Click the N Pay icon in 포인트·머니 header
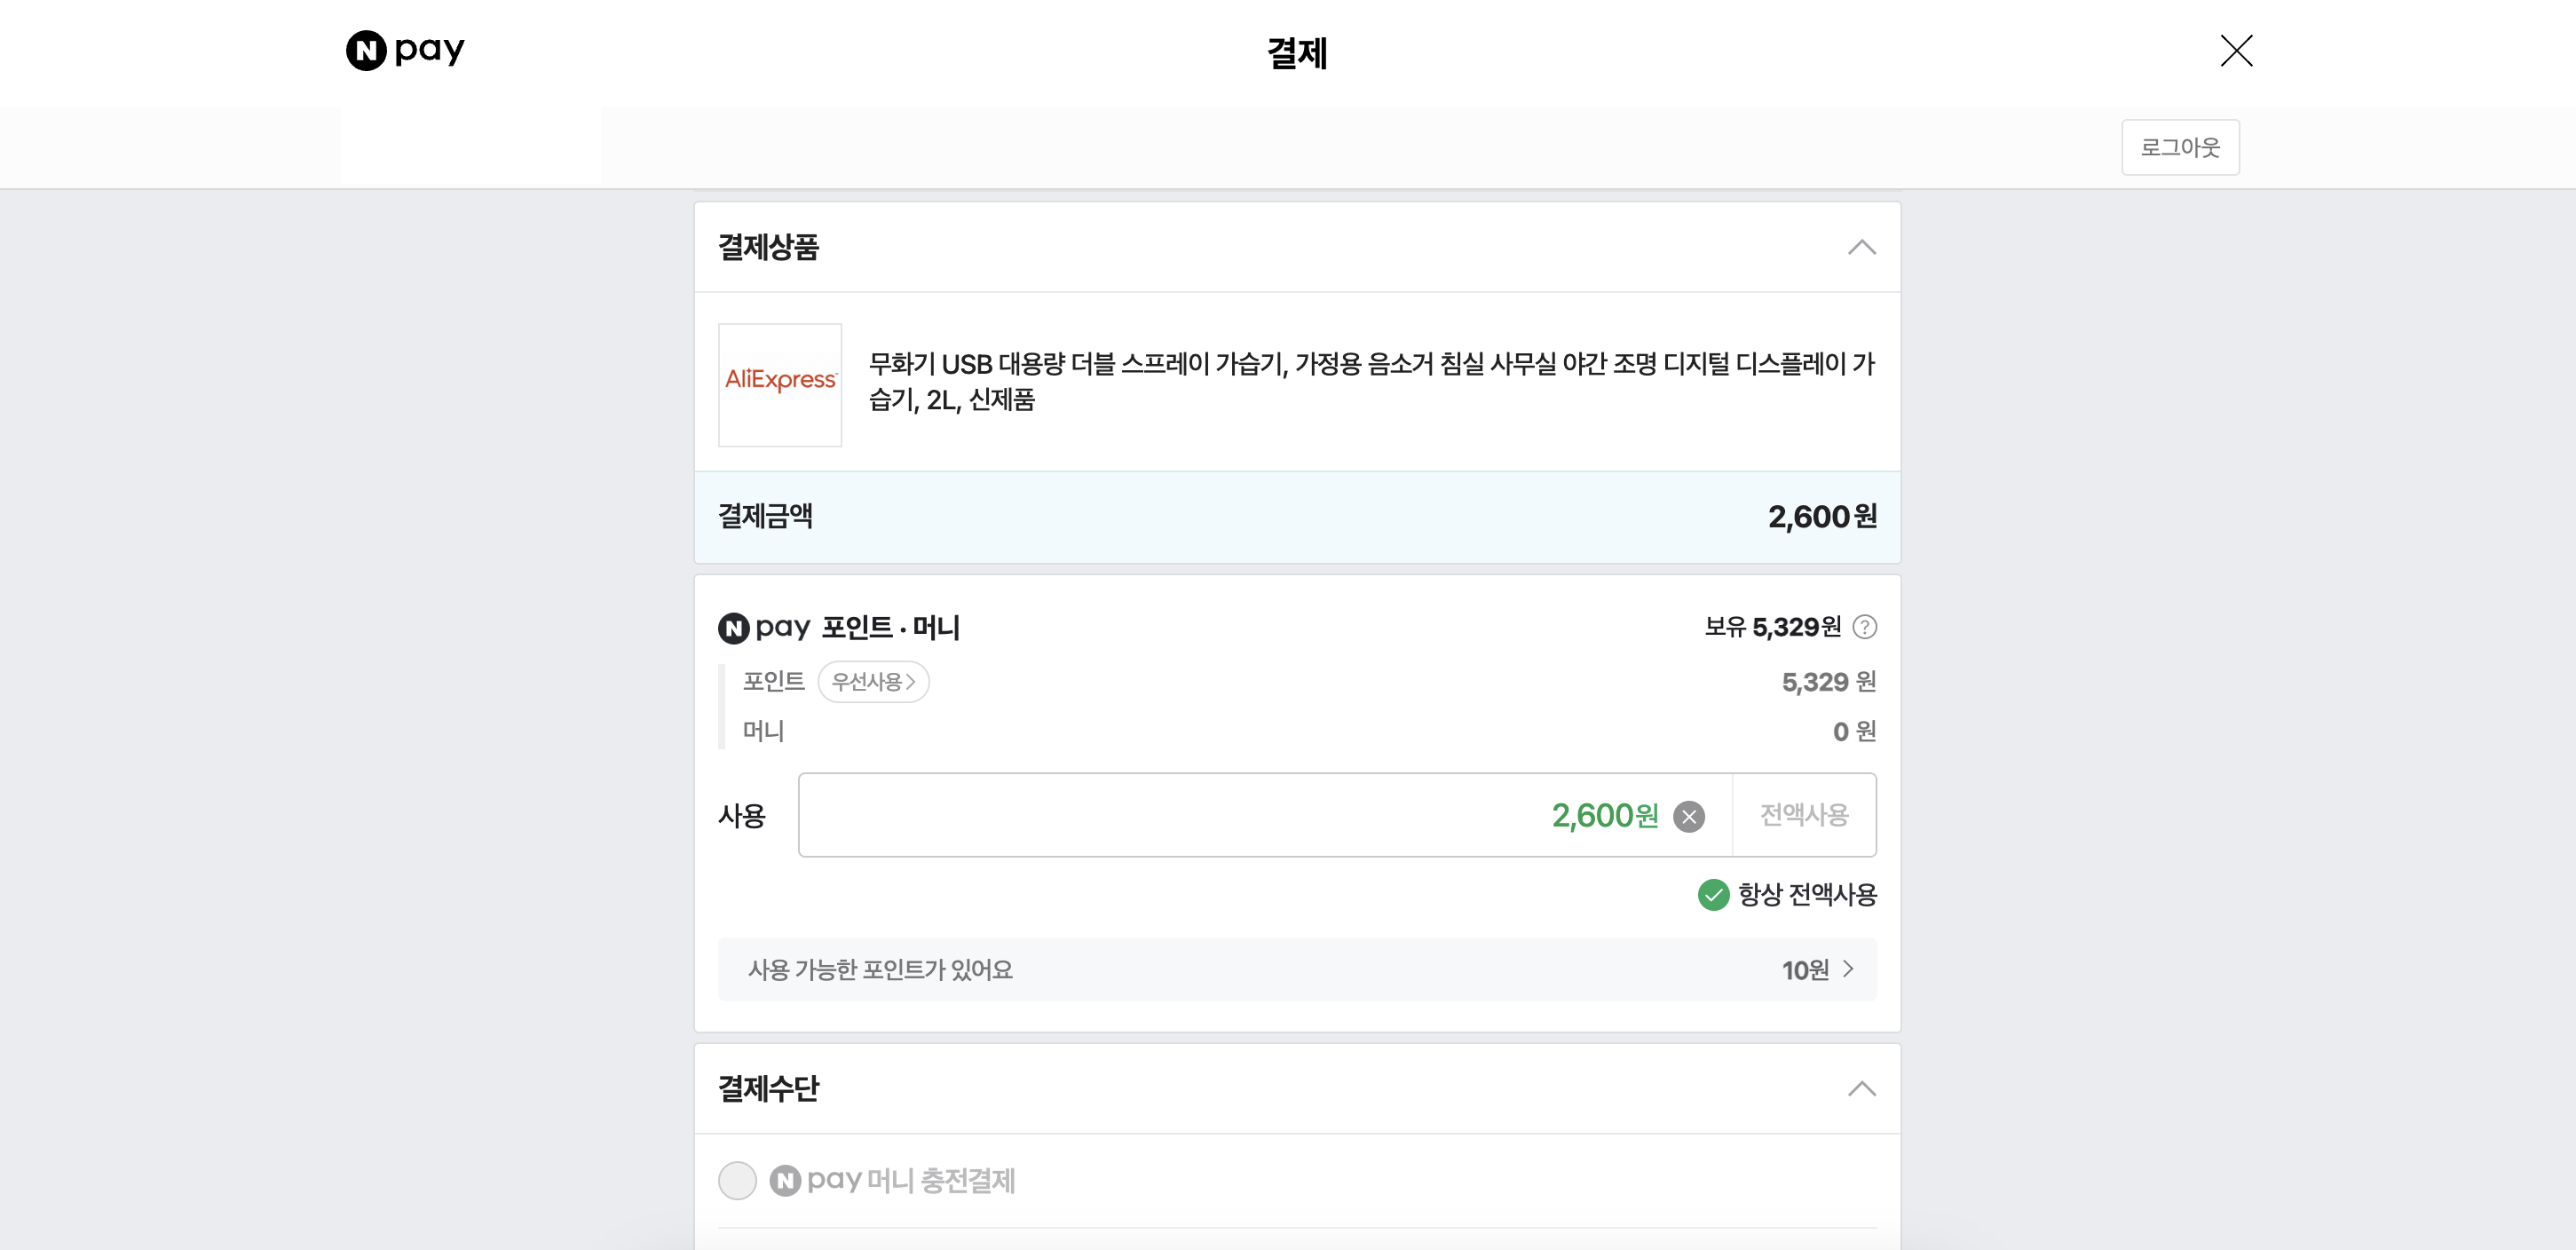 736,627
